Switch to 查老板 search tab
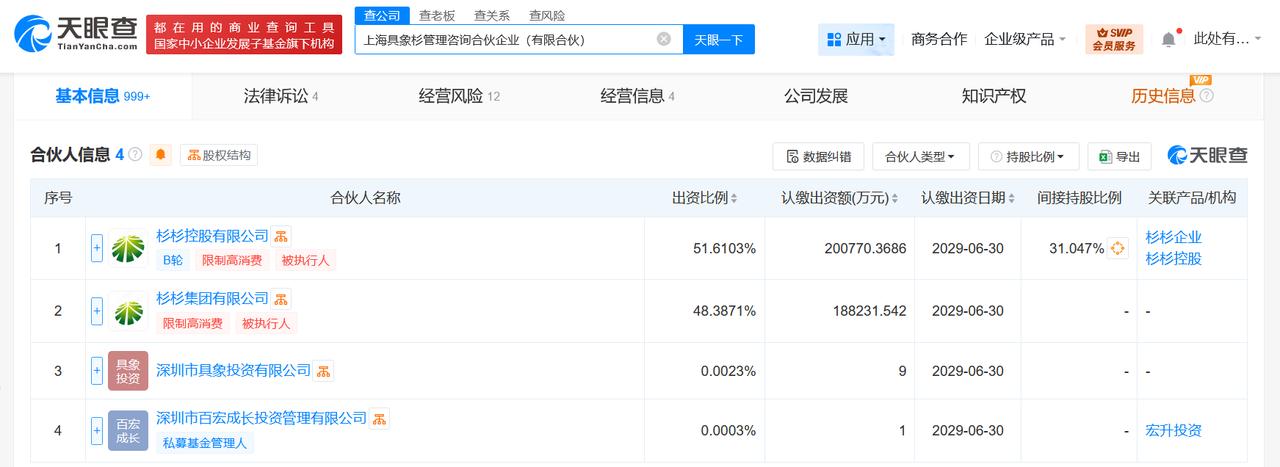1280x467 pixels. pyautogui.click(x=436, y=16)
